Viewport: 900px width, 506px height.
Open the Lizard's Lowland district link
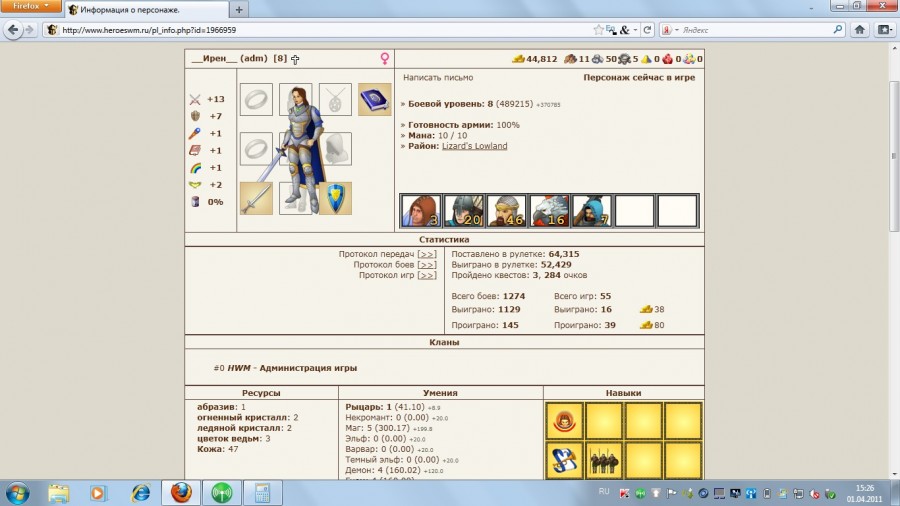[474, 146]
